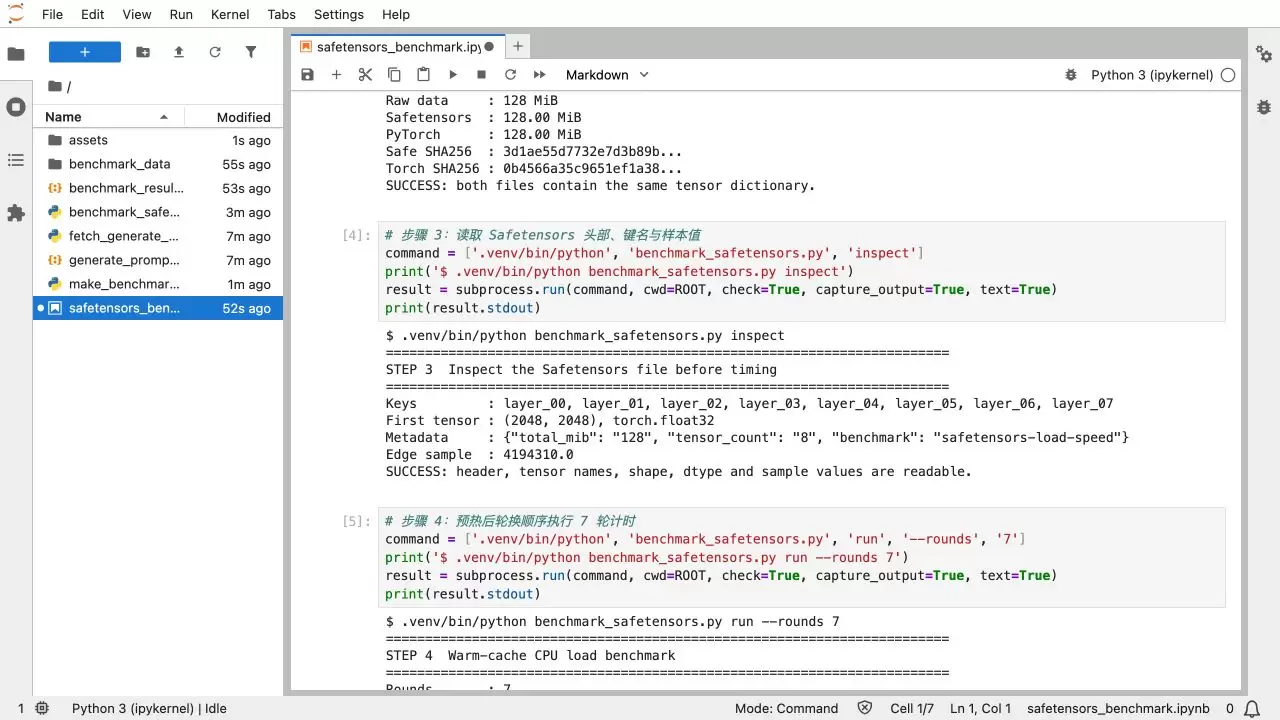The width and height of the screenshot is (1280, 720).
Task: Sort files by Modified column
Action: click(233, 117)
